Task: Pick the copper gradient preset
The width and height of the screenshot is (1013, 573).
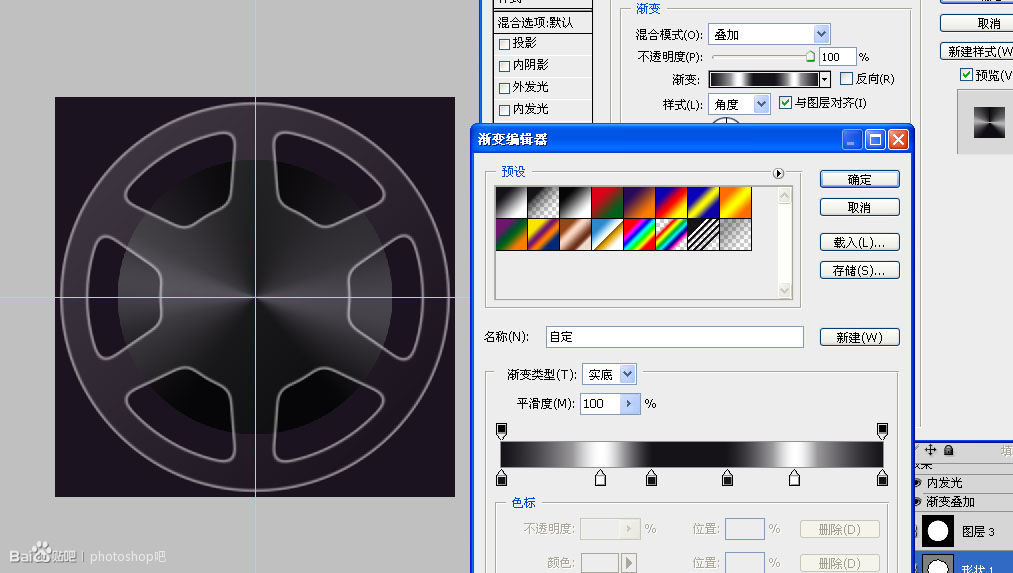Action: tap(575, 234)
